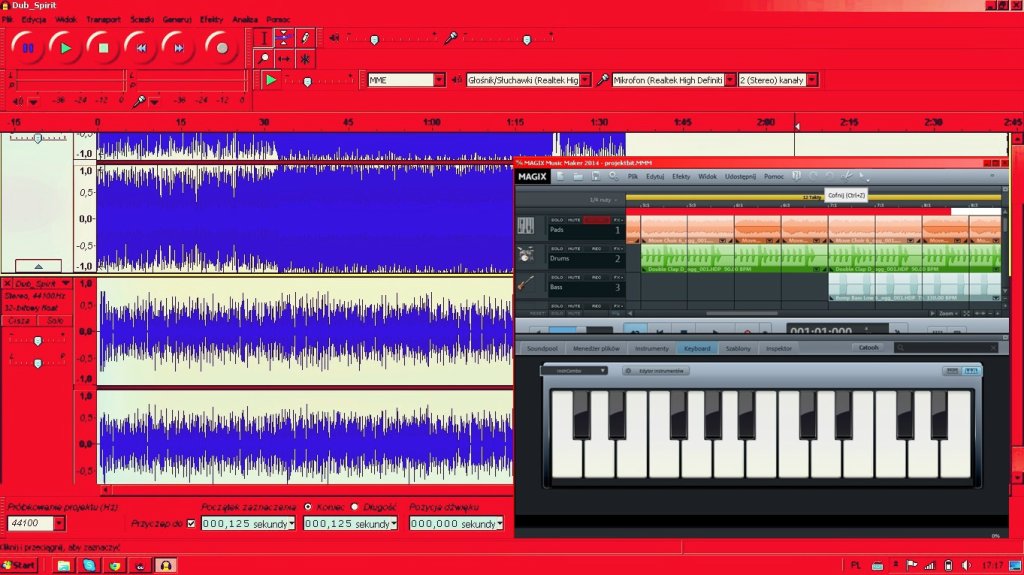Open the Skype icon on the taskbar
The height and width of the screenshot is (575, 1024).
(89, 565)
